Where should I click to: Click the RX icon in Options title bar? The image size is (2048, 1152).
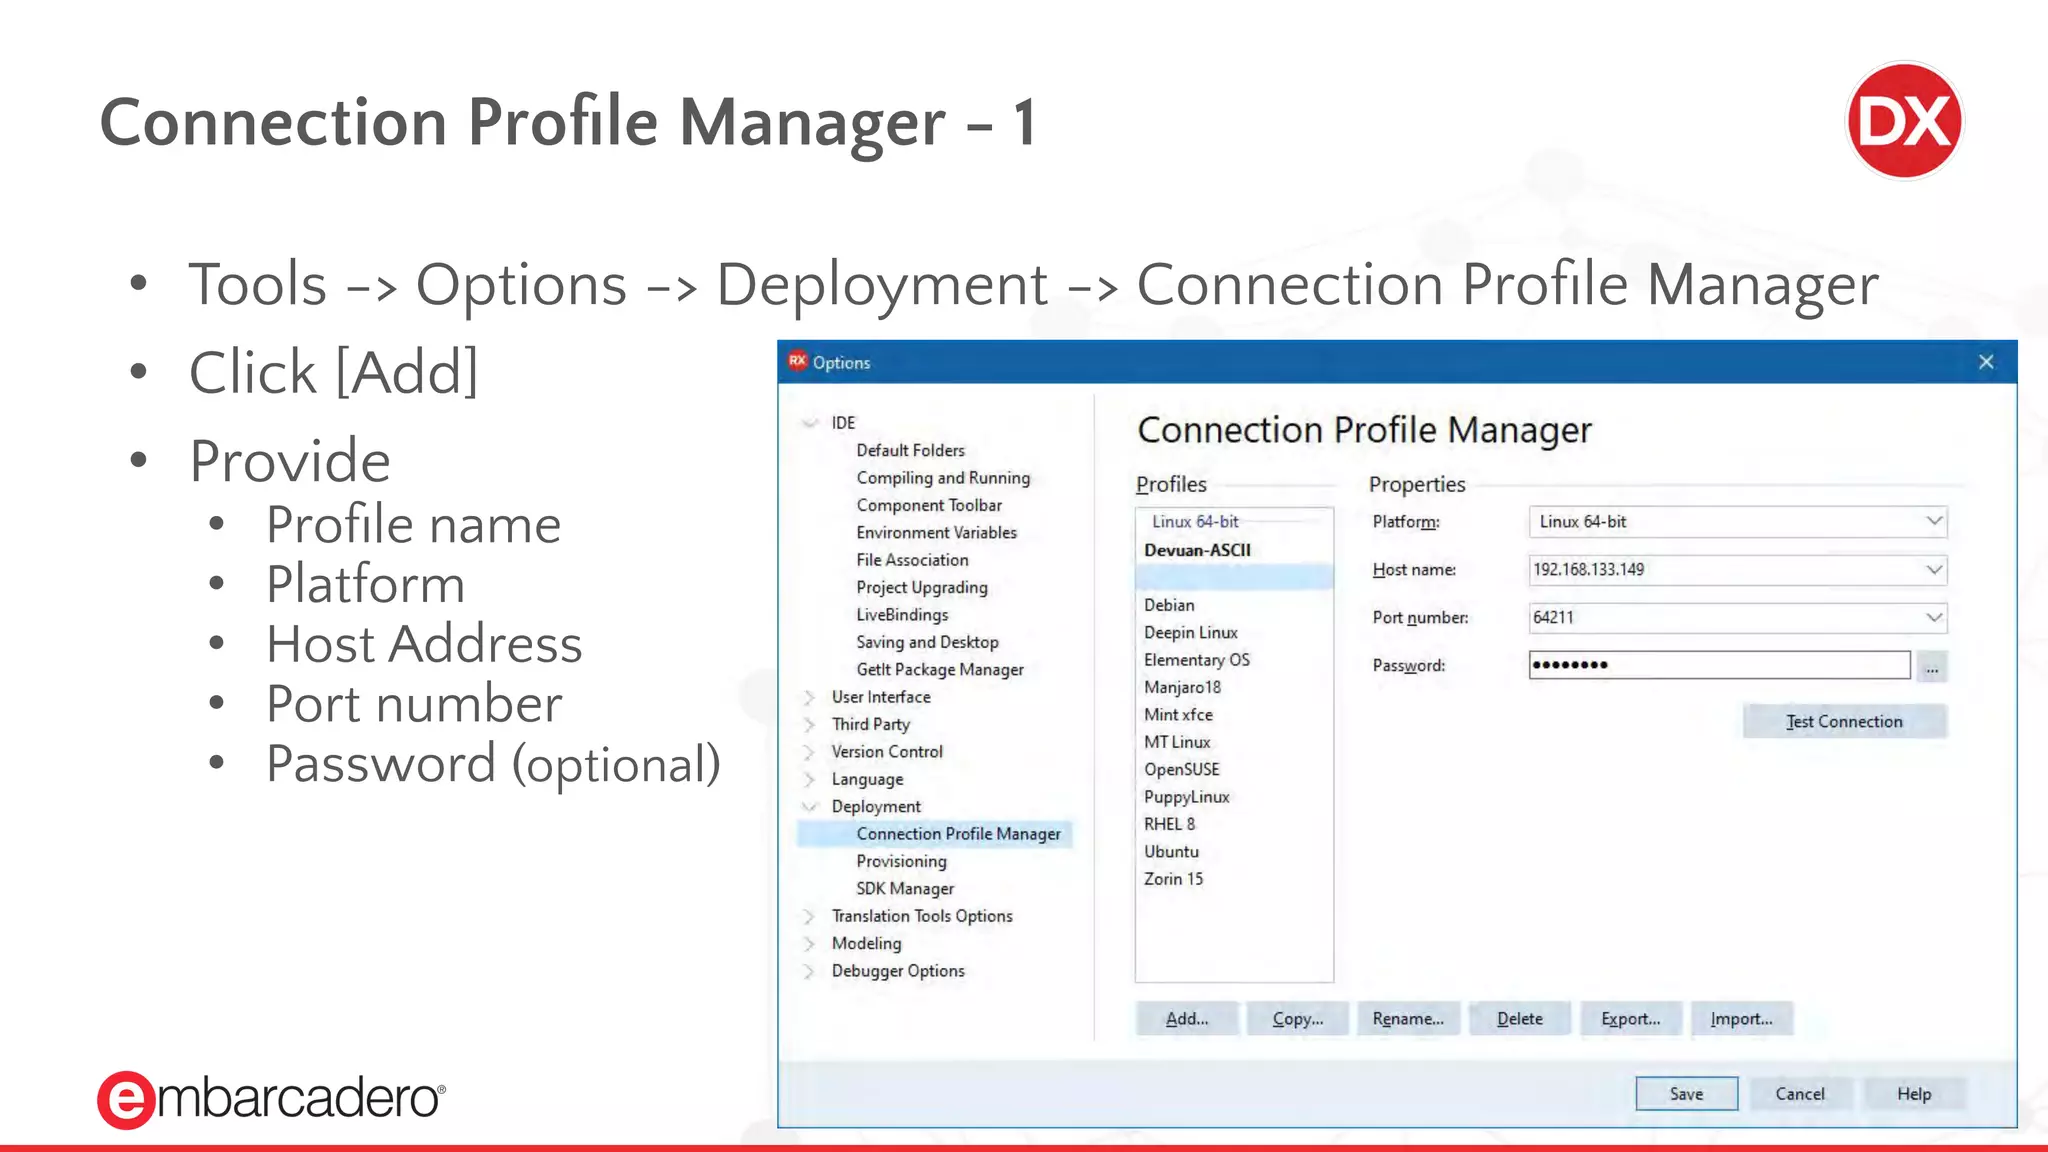coord(797,362)
